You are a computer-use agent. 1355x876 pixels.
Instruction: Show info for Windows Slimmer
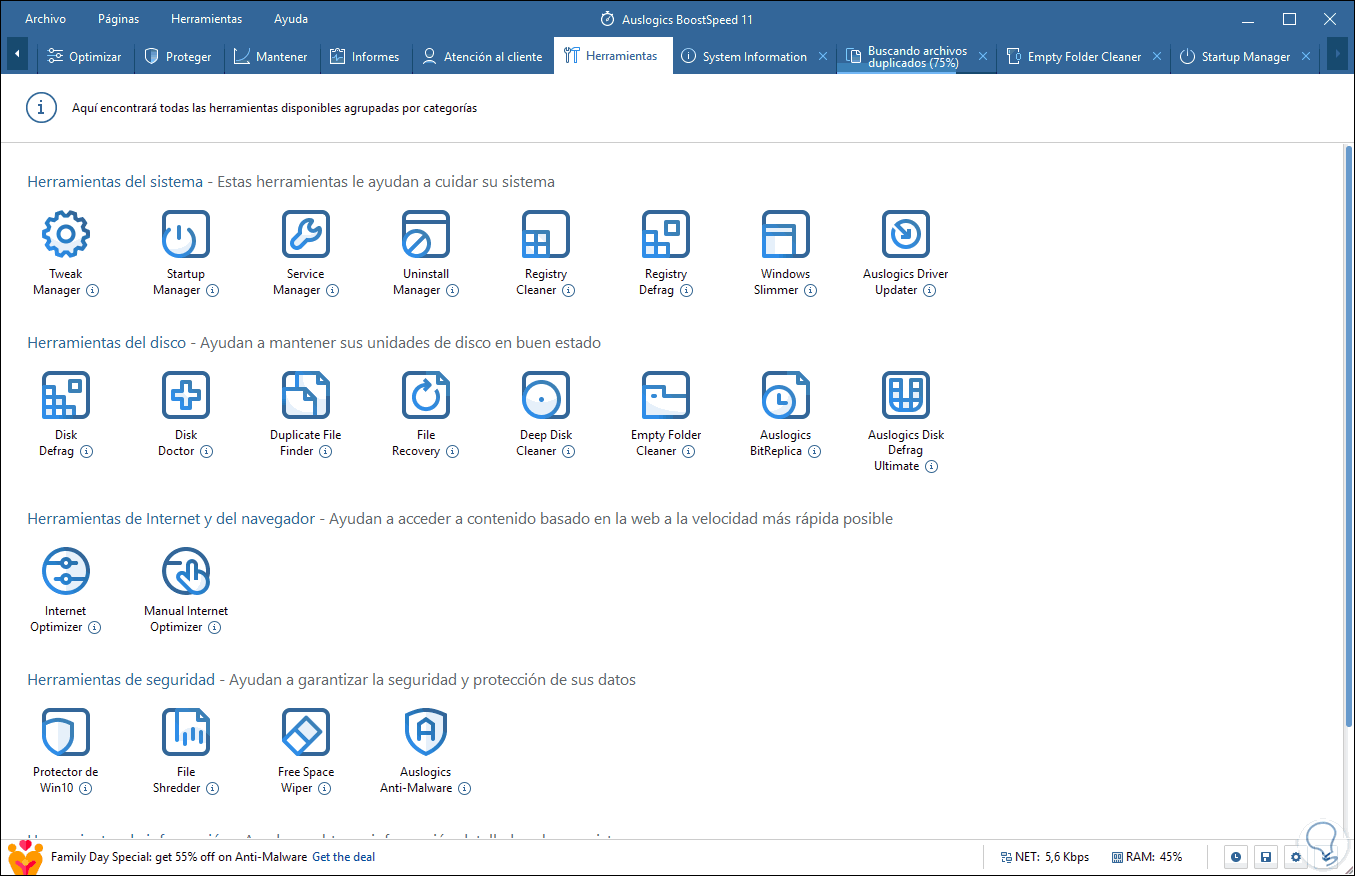[810, 291]
